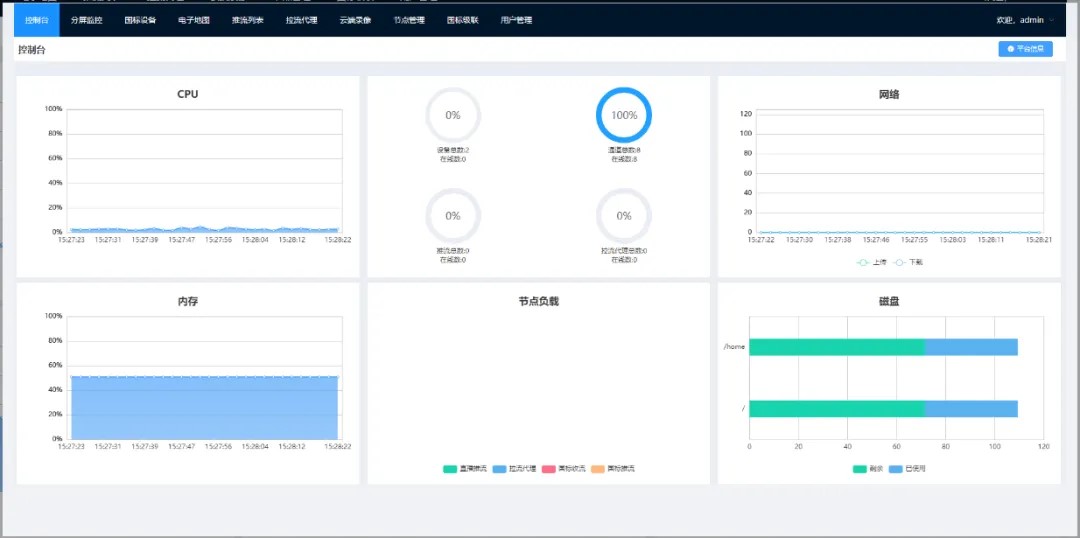
Task: Click the green remaining bar for / disk
Action: (x=837, y=408)
